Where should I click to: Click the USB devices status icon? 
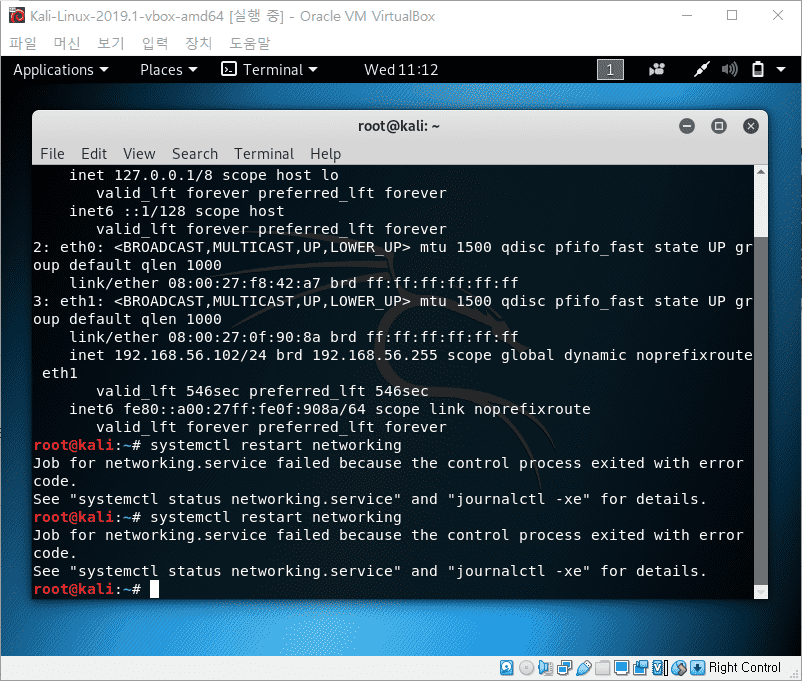click(x=584, y=668)
